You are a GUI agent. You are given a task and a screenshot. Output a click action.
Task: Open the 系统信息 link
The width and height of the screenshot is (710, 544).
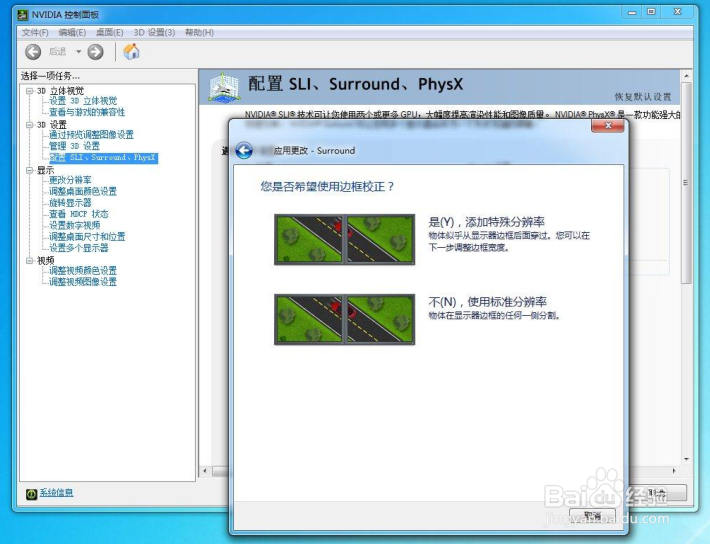click(56, 493)
